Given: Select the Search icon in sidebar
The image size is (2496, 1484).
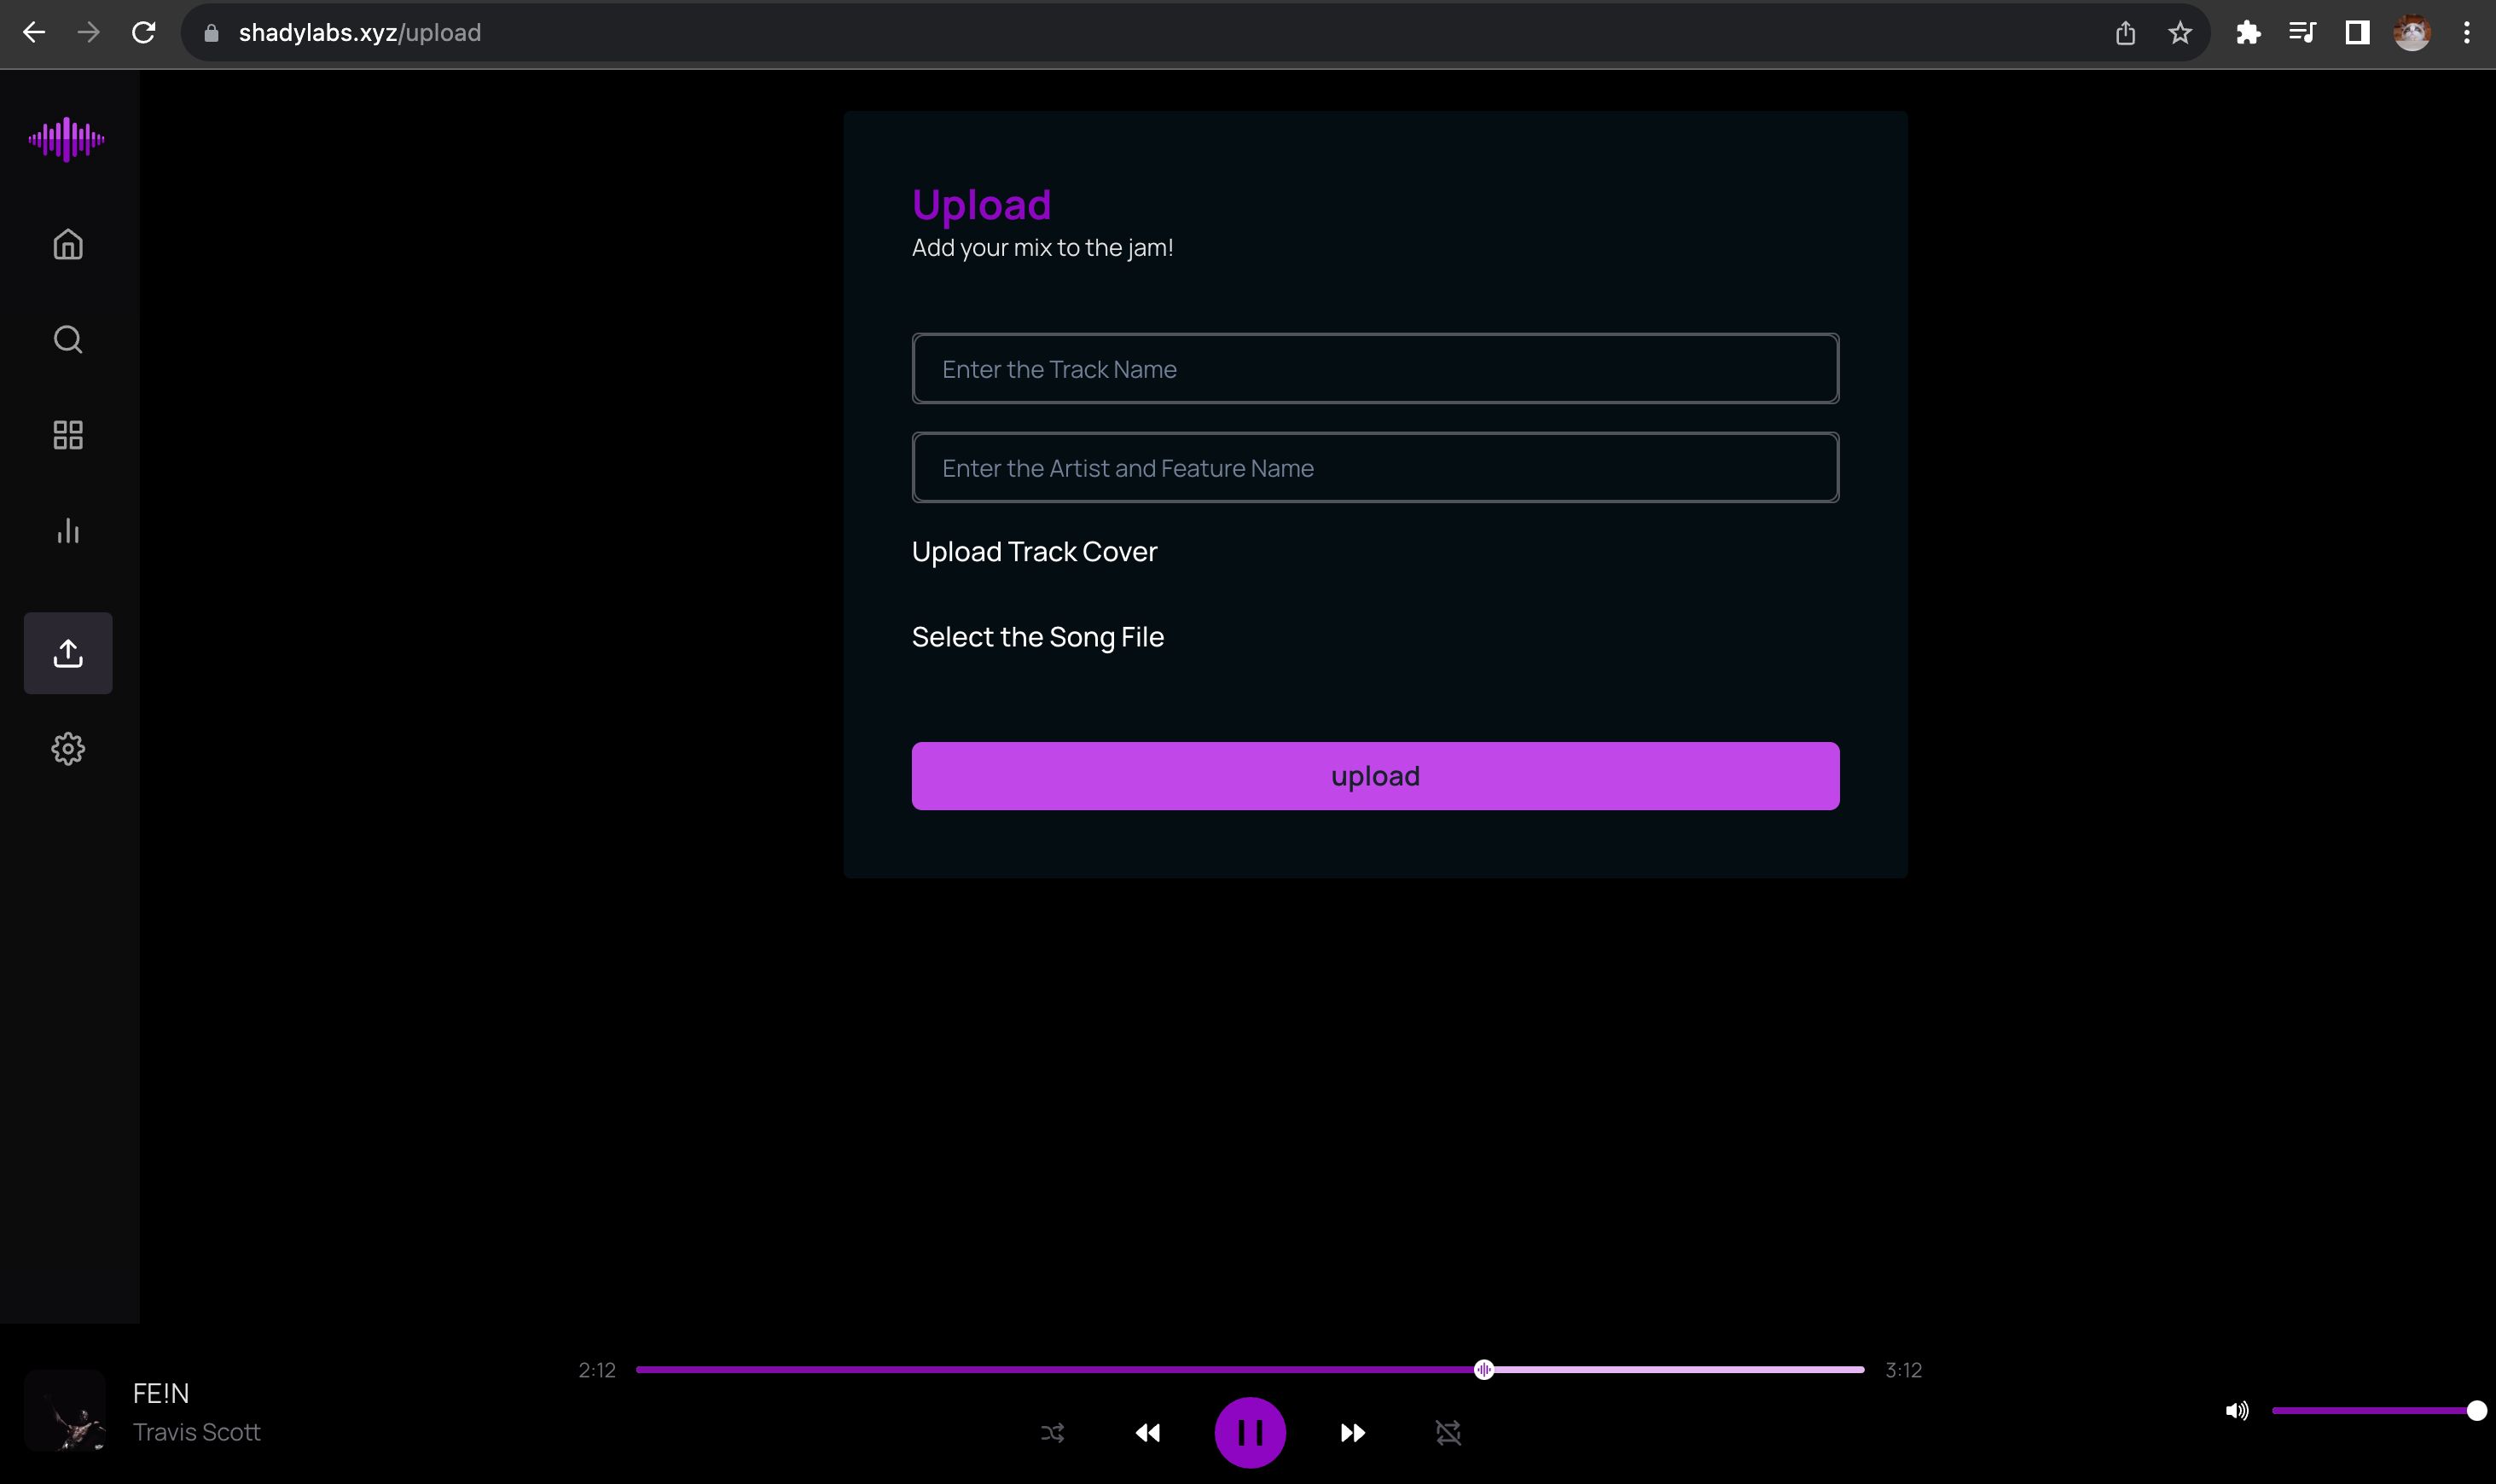Looking at the screenshot, I should [x=67, y=339].
